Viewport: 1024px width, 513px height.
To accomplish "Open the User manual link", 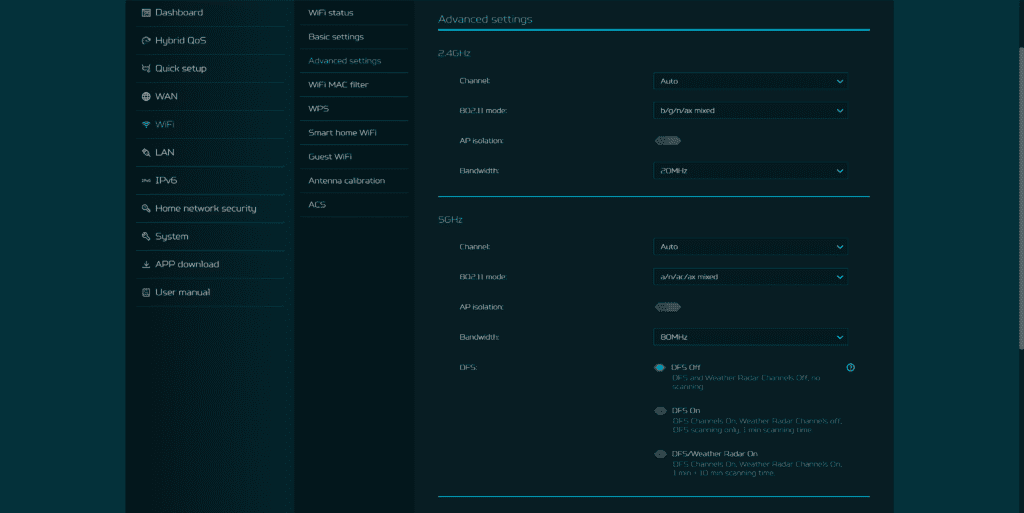I will tap(182, 293).
